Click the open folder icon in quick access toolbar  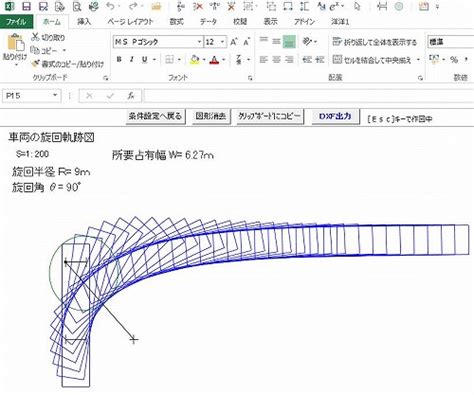click(156, 6)
